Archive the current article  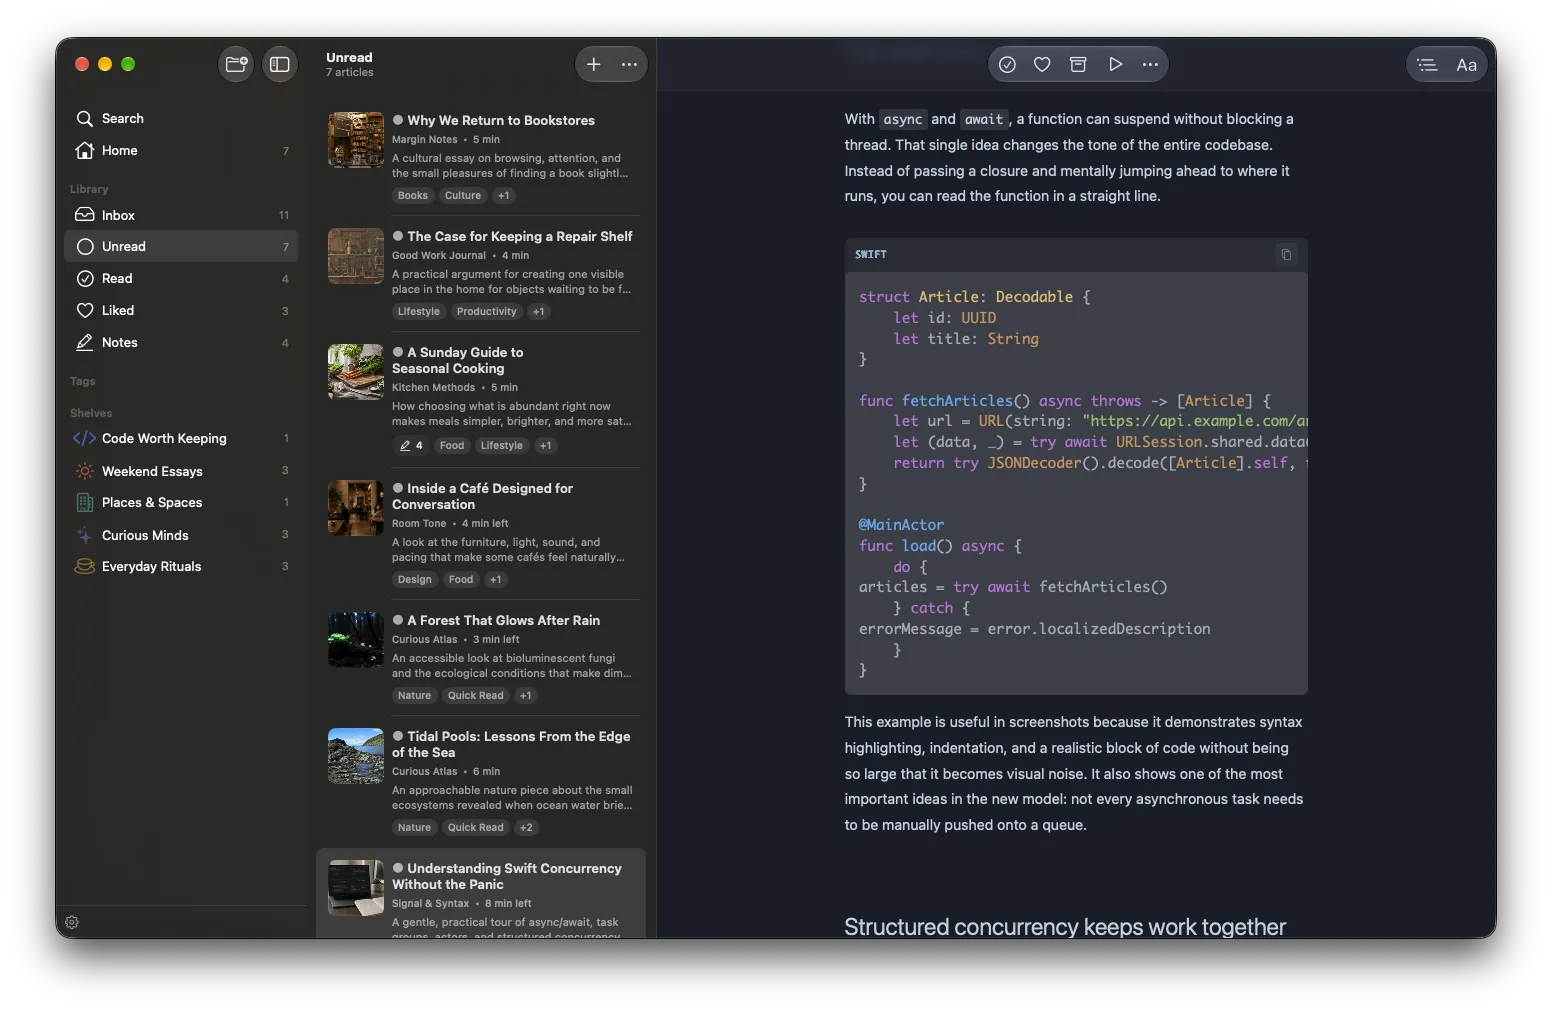[1078, 64]
